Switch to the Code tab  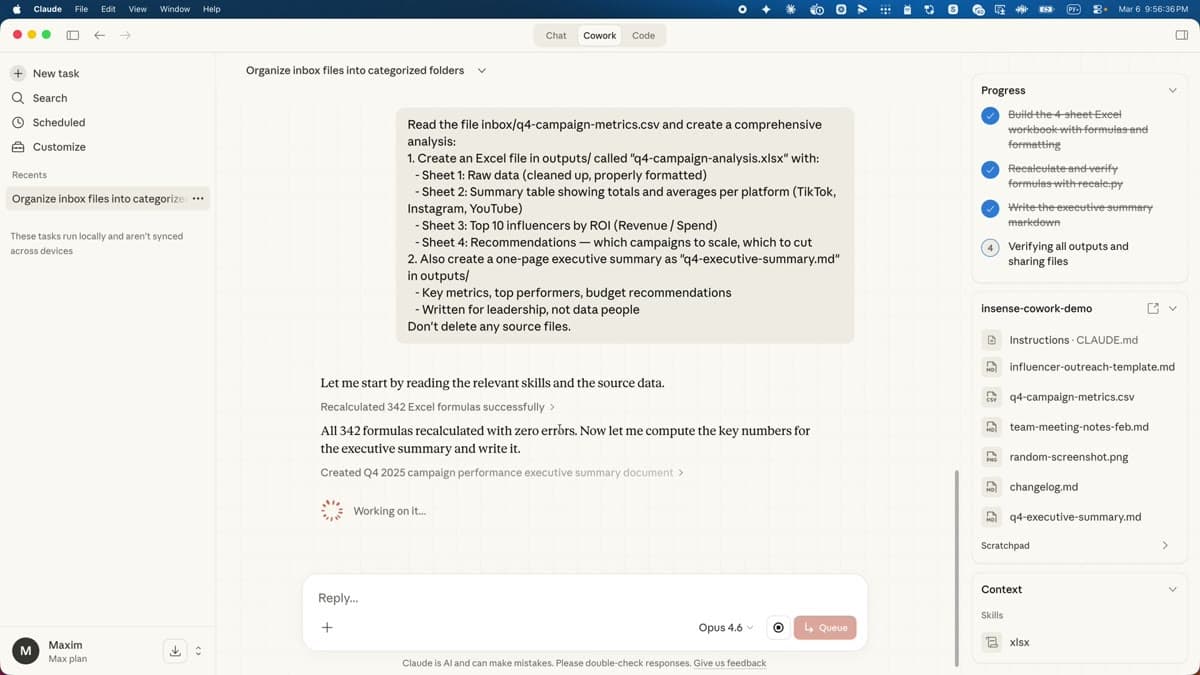click(x=643, y=35)
